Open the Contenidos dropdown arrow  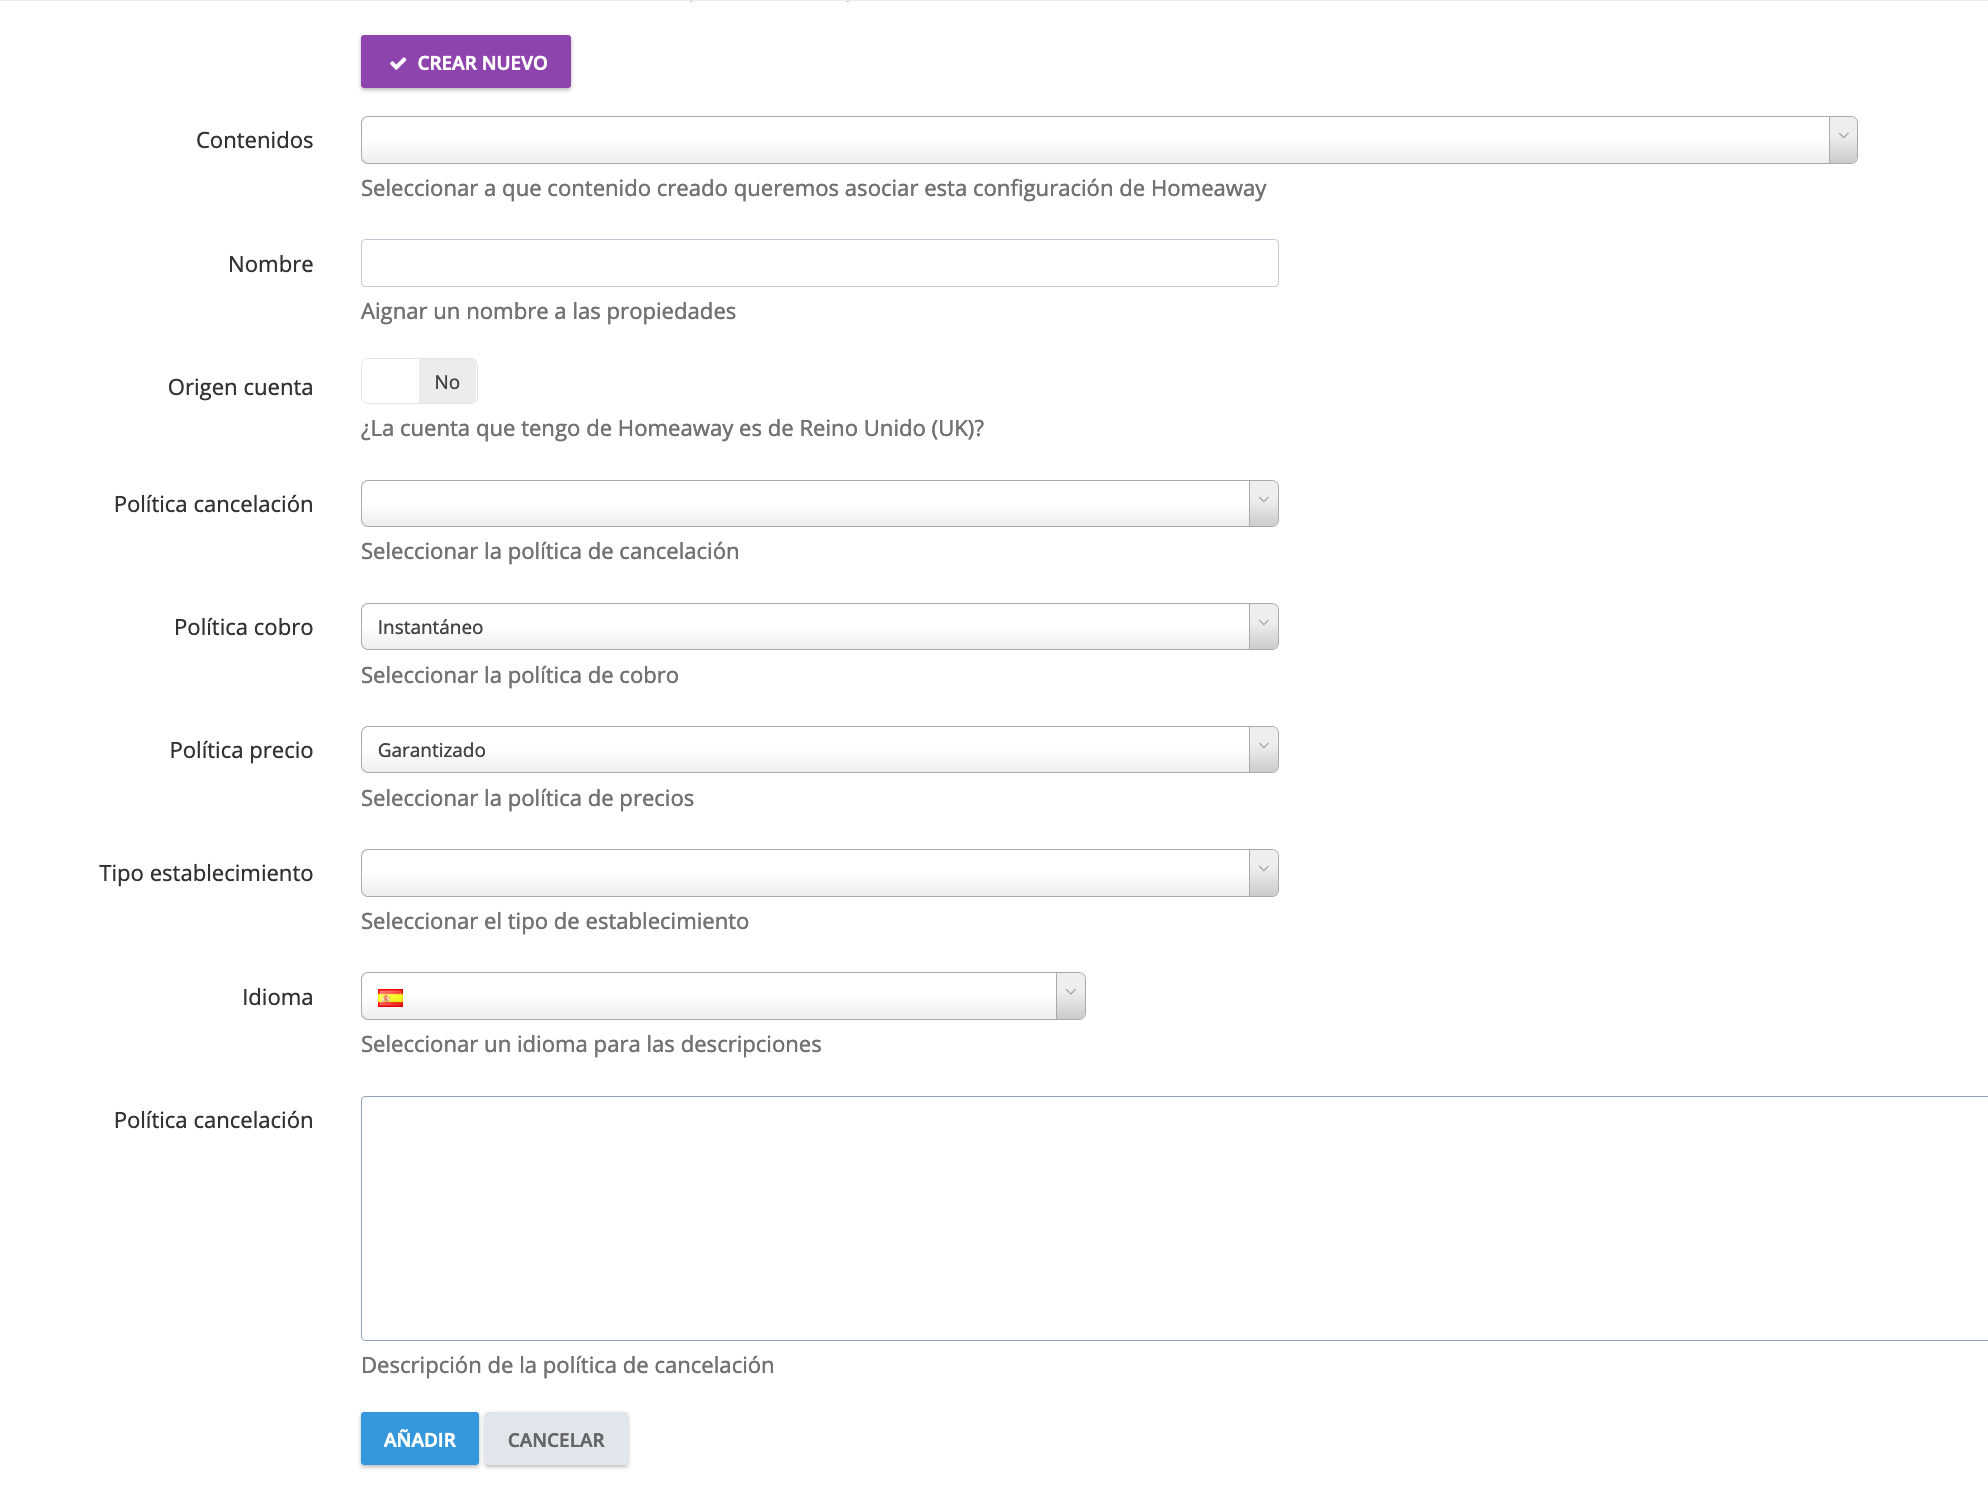(x=1842, y=140)
